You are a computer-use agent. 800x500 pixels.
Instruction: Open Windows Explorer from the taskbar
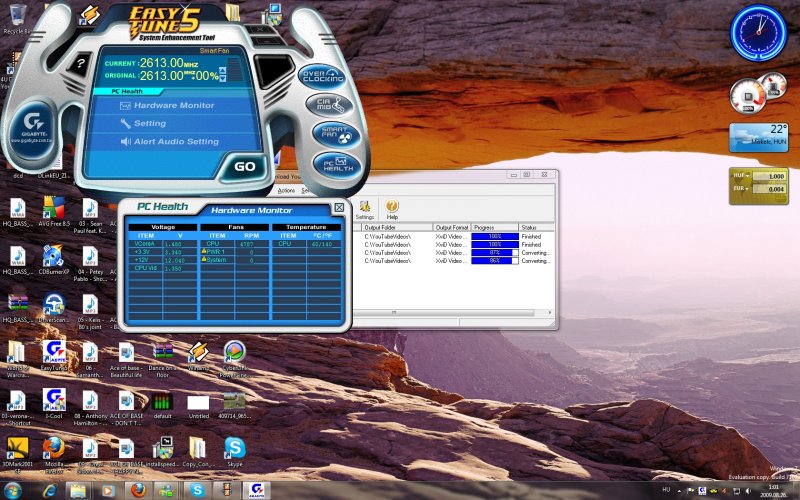[x=78, y=491]
